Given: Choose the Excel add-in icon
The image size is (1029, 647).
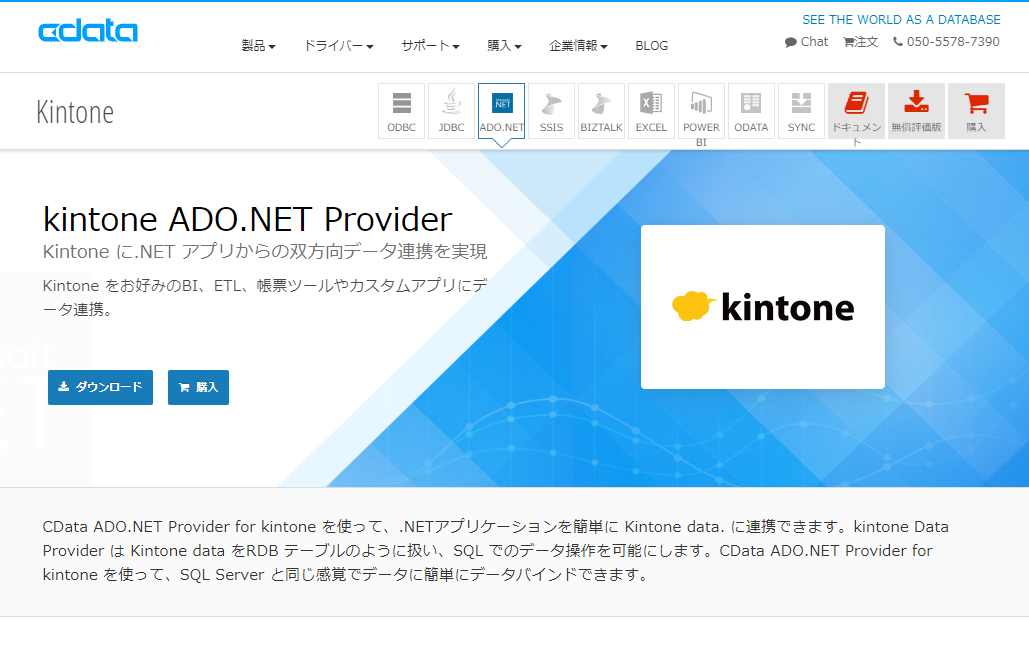Looking at the screenshot, I should click(x=651, y=111).
